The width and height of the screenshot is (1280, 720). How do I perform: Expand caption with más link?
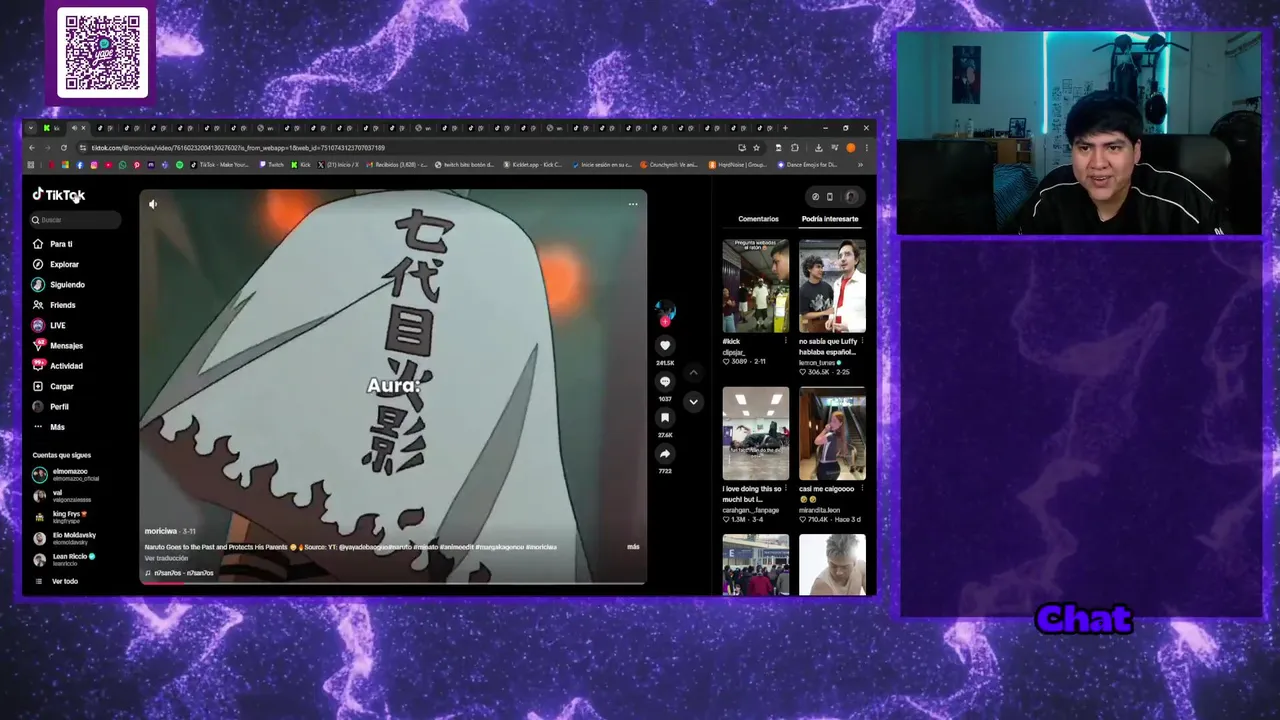pos(633,547)
